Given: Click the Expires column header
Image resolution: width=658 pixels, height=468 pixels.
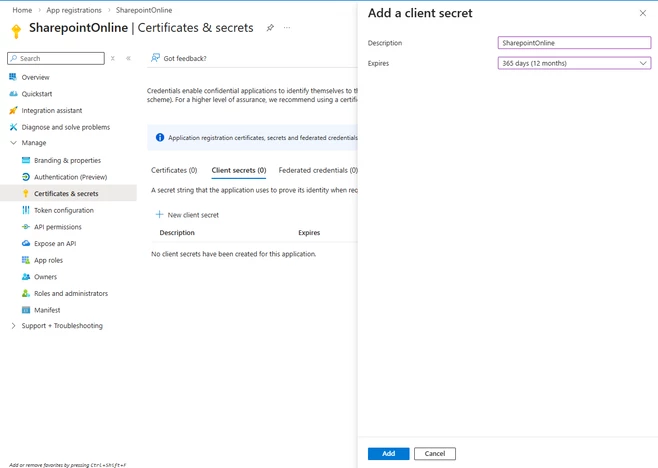Looking at the screenshot, I should tap(309, 233).
